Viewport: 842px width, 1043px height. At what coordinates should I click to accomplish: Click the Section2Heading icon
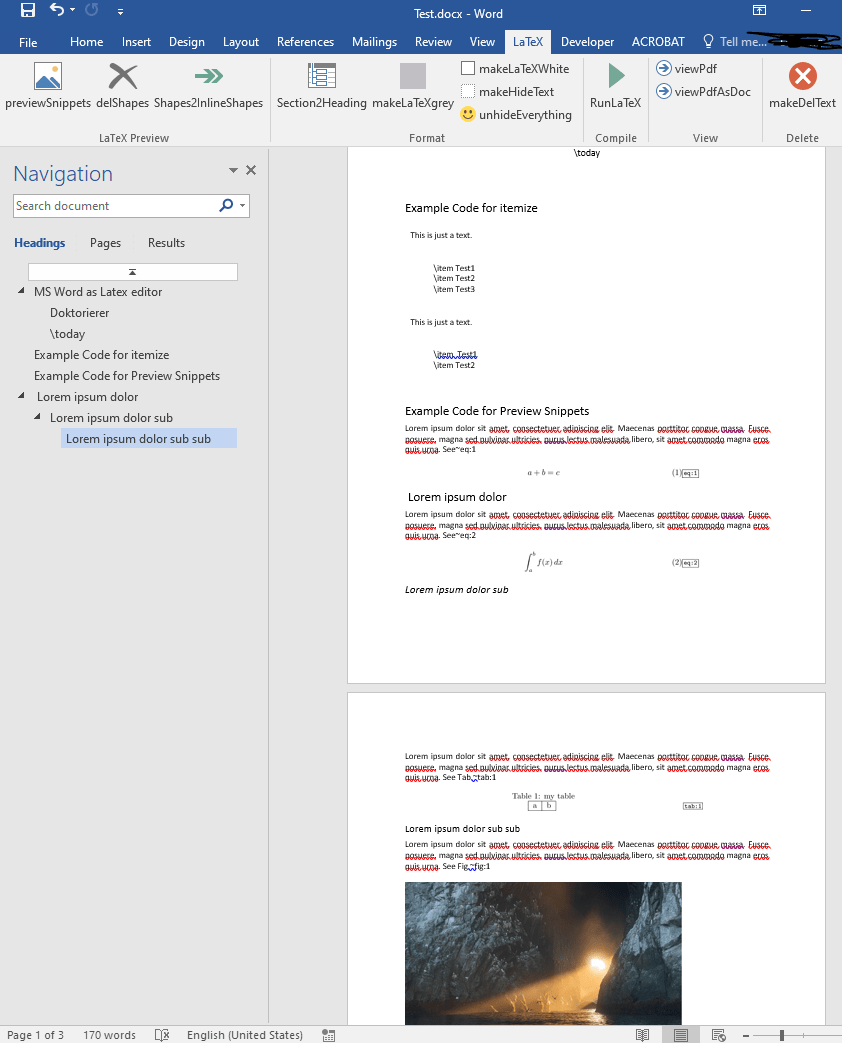tap(321, 75)
